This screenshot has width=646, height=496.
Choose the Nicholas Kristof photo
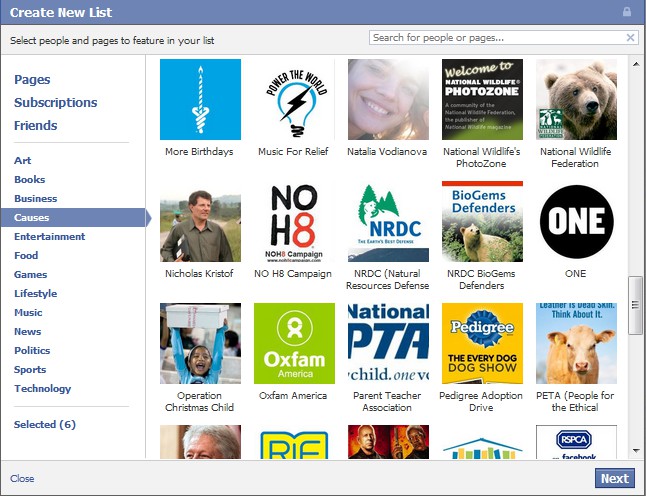click(200, 221)
